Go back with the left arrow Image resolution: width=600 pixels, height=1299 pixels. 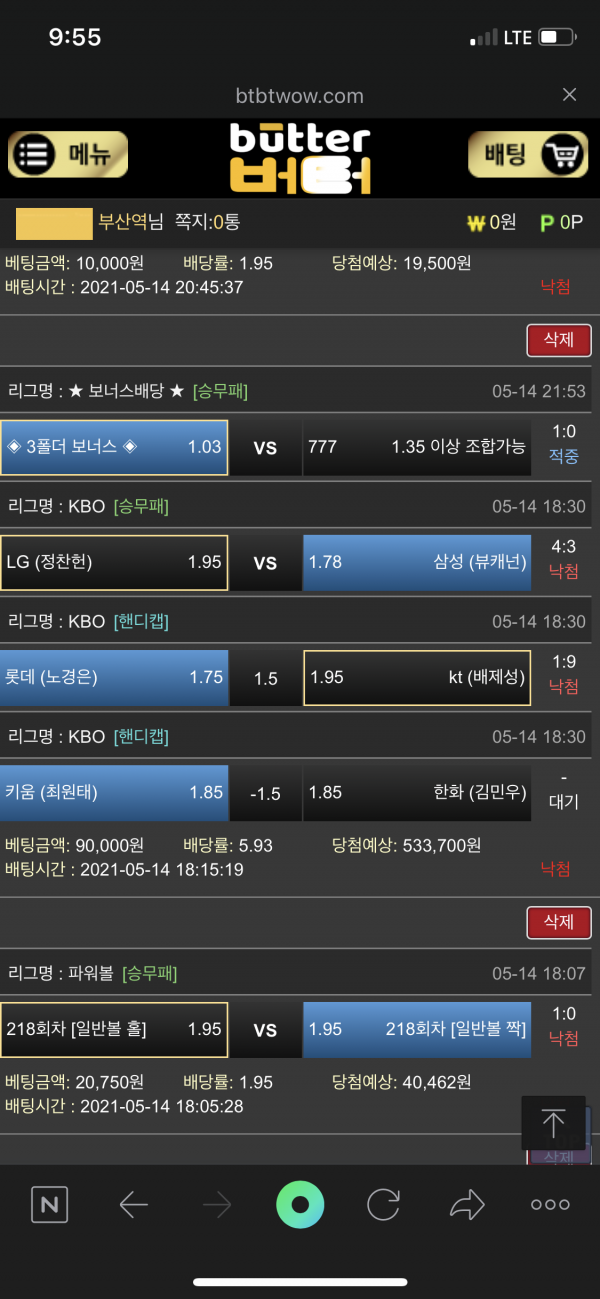133,1205
